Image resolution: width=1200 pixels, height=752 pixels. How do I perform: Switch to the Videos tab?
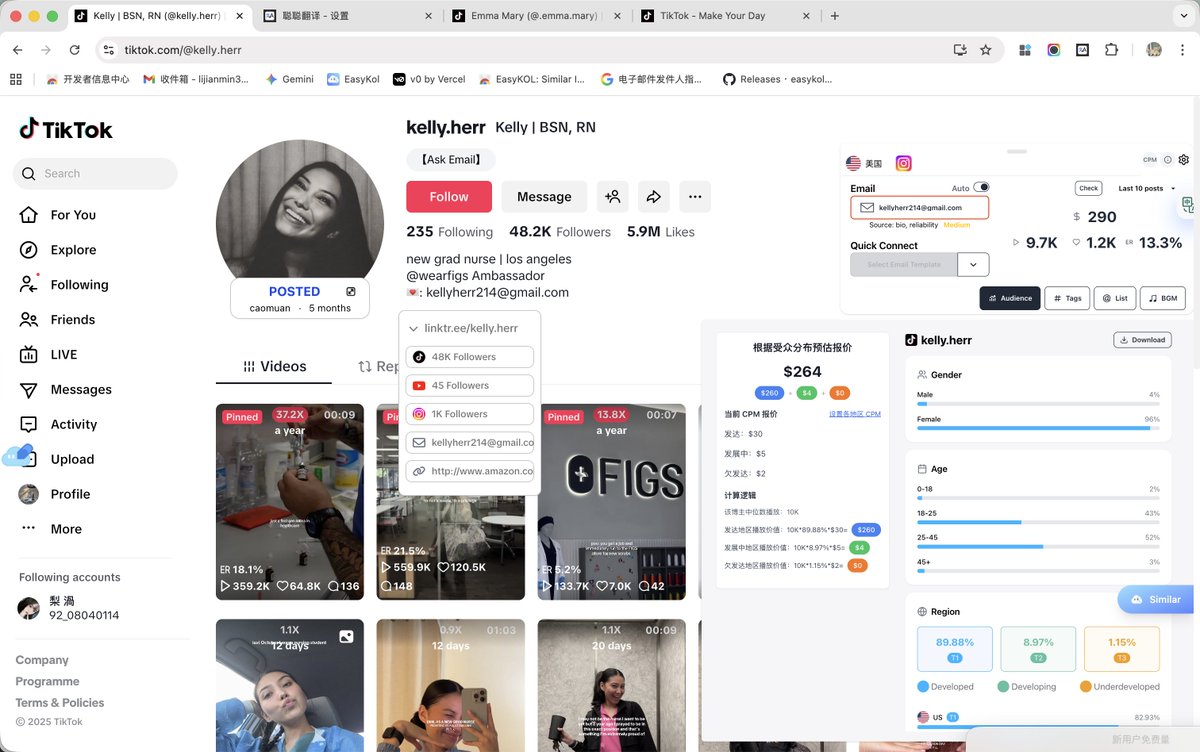274,367
